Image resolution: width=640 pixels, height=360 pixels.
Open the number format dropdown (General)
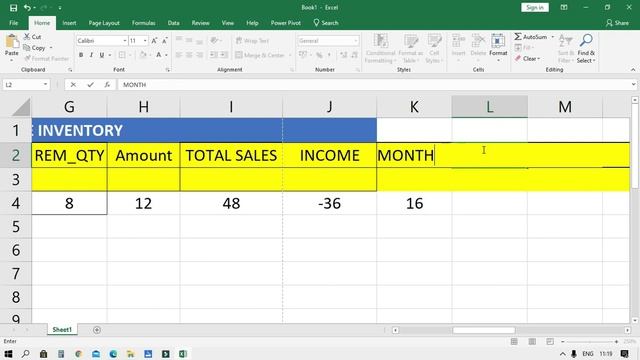point(356,41)
